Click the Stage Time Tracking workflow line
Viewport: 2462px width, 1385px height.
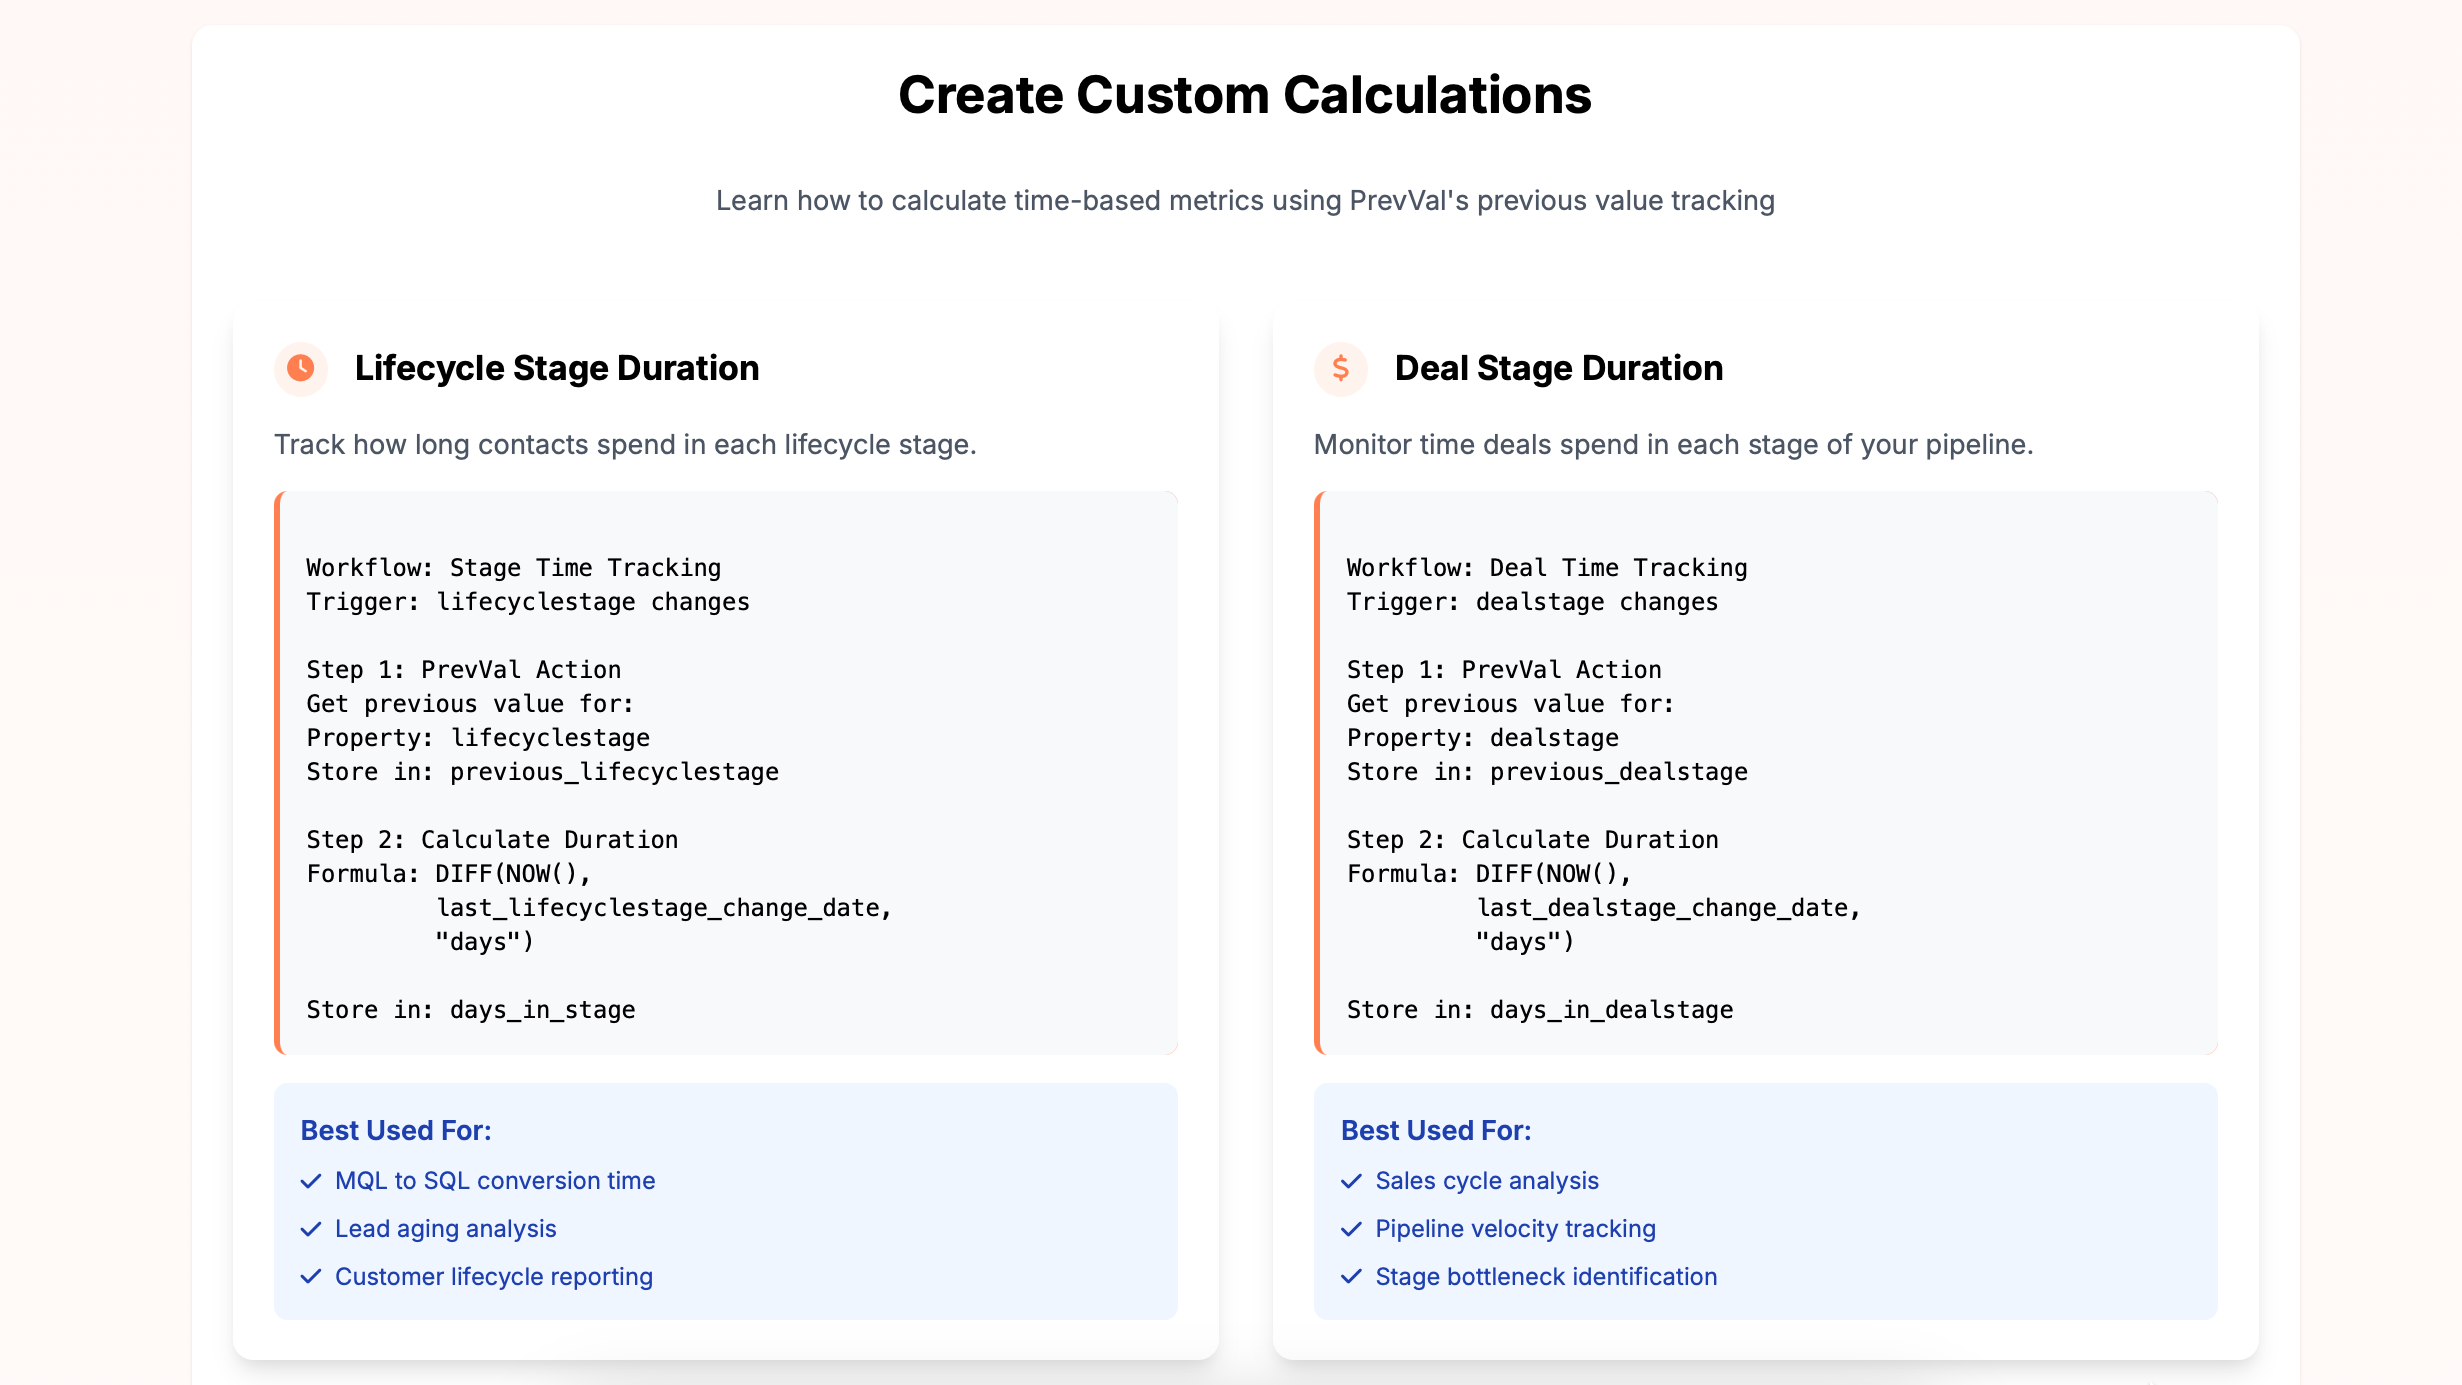513,568
